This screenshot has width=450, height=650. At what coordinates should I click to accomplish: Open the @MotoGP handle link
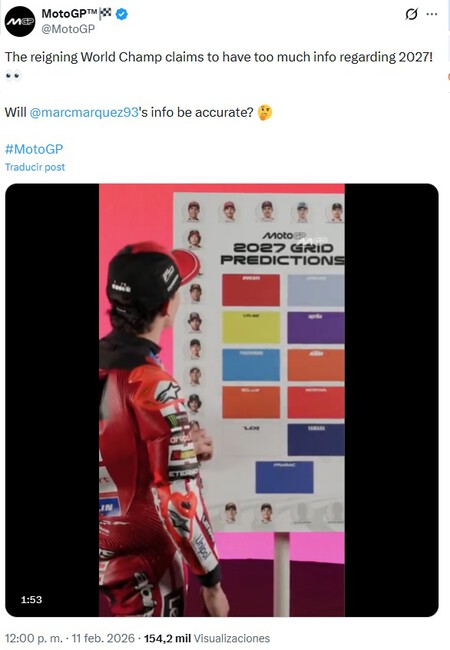[68, 29]
